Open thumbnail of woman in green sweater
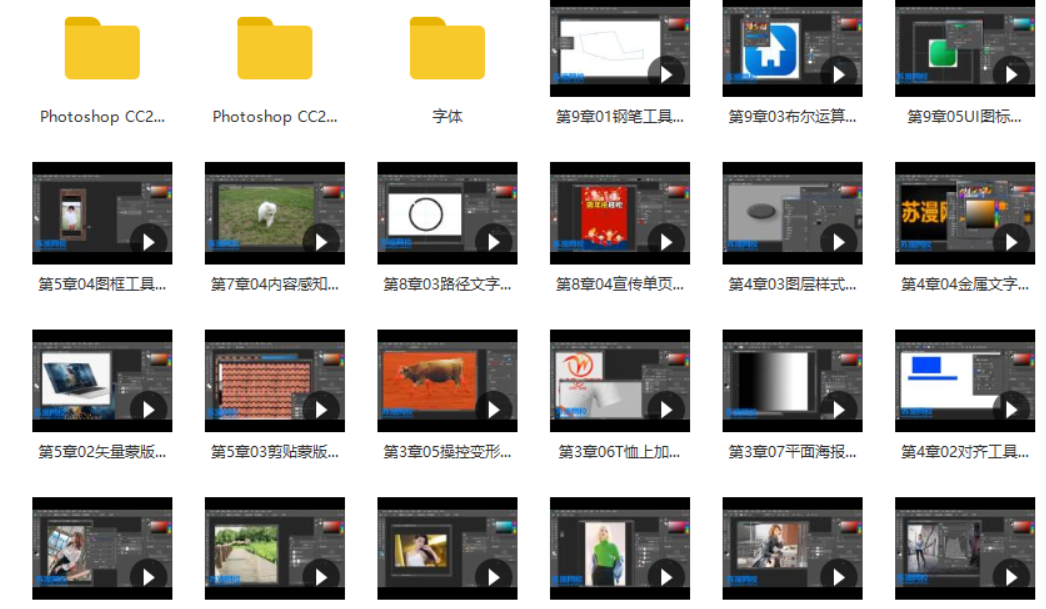The image size is (1046, 609). click(620, 548)
